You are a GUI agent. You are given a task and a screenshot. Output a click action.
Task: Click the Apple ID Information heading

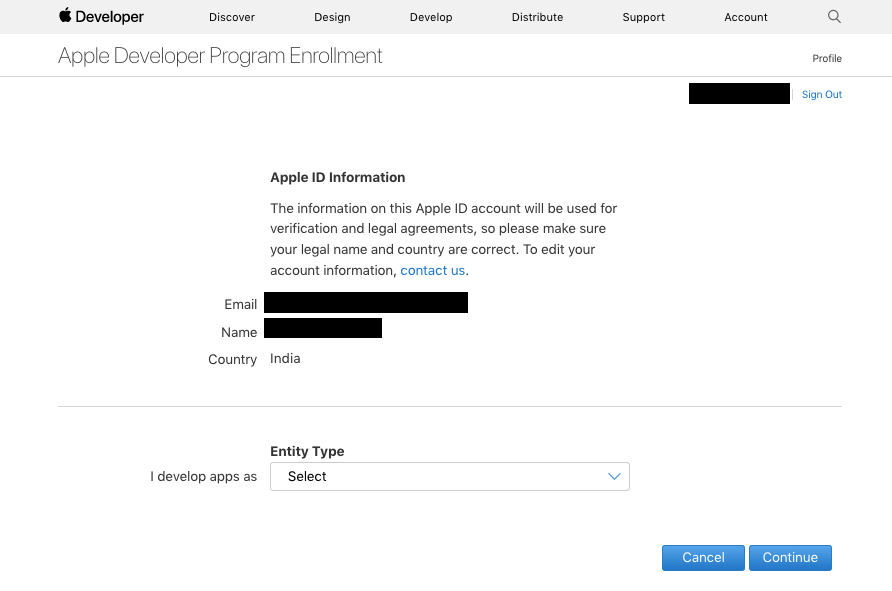point(337,177)
